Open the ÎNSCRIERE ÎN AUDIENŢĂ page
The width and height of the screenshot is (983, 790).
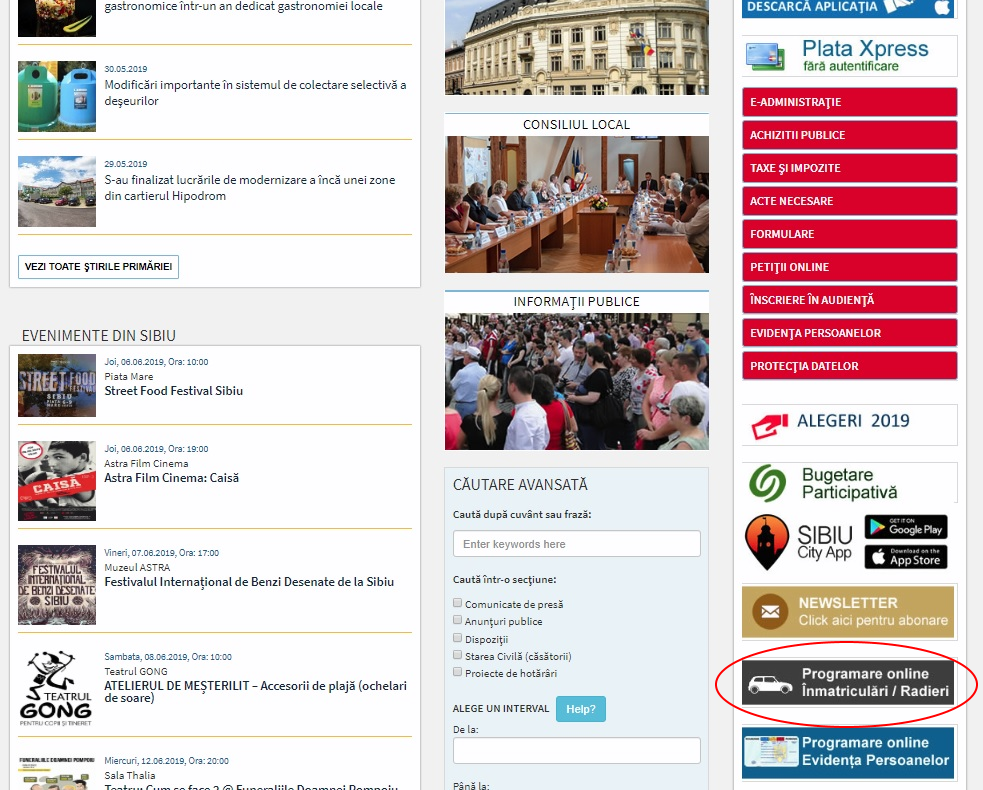(848, 299)
